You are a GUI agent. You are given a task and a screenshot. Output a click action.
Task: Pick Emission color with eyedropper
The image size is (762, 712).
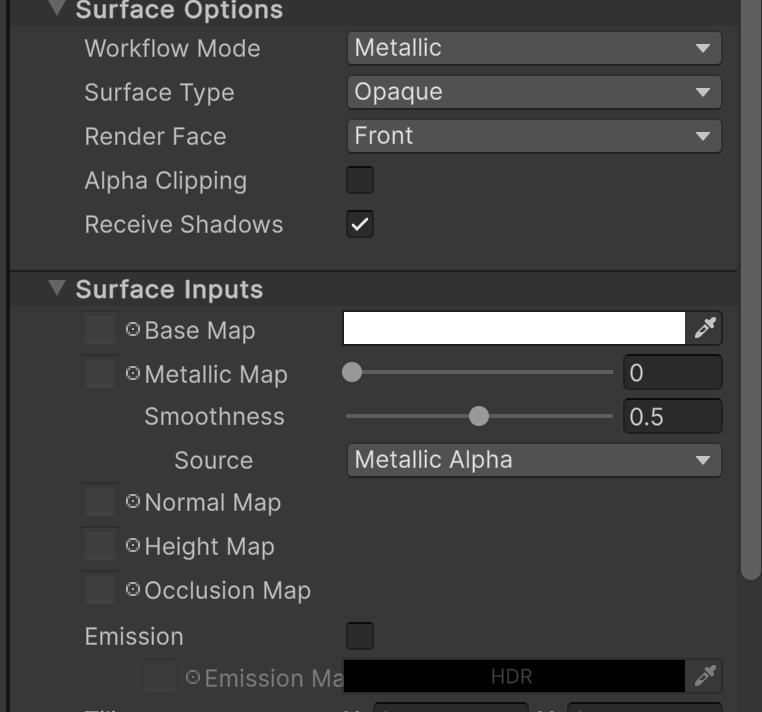click(x=705, y=676)
